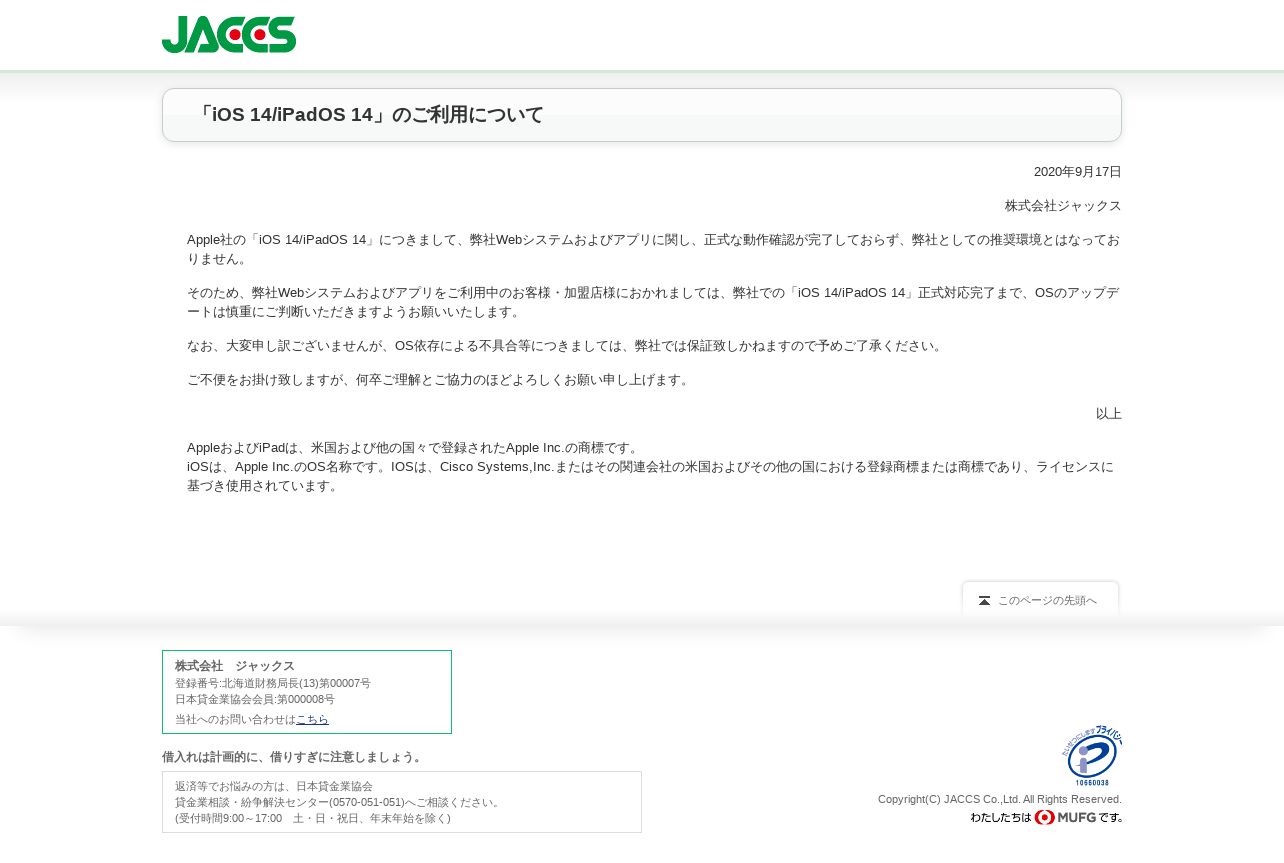Image resolution: width=1284 pixels, height=863 pixels.
Task: Click trademark note AppleおよびiPadは
Action: coord(414,448)
